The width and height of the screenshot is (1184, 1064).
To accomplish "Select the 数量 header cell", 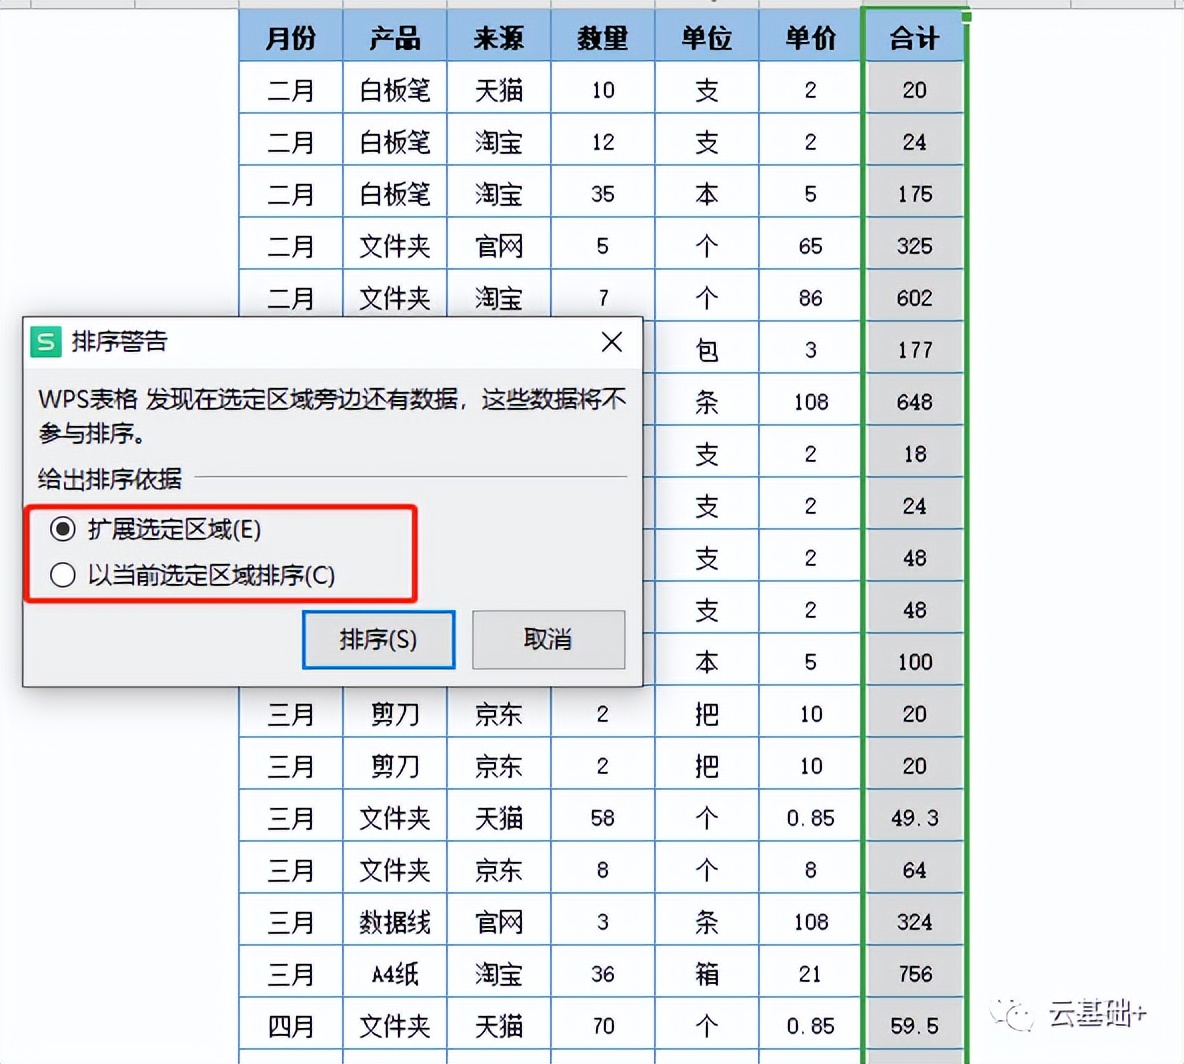I will pos(602,36).
